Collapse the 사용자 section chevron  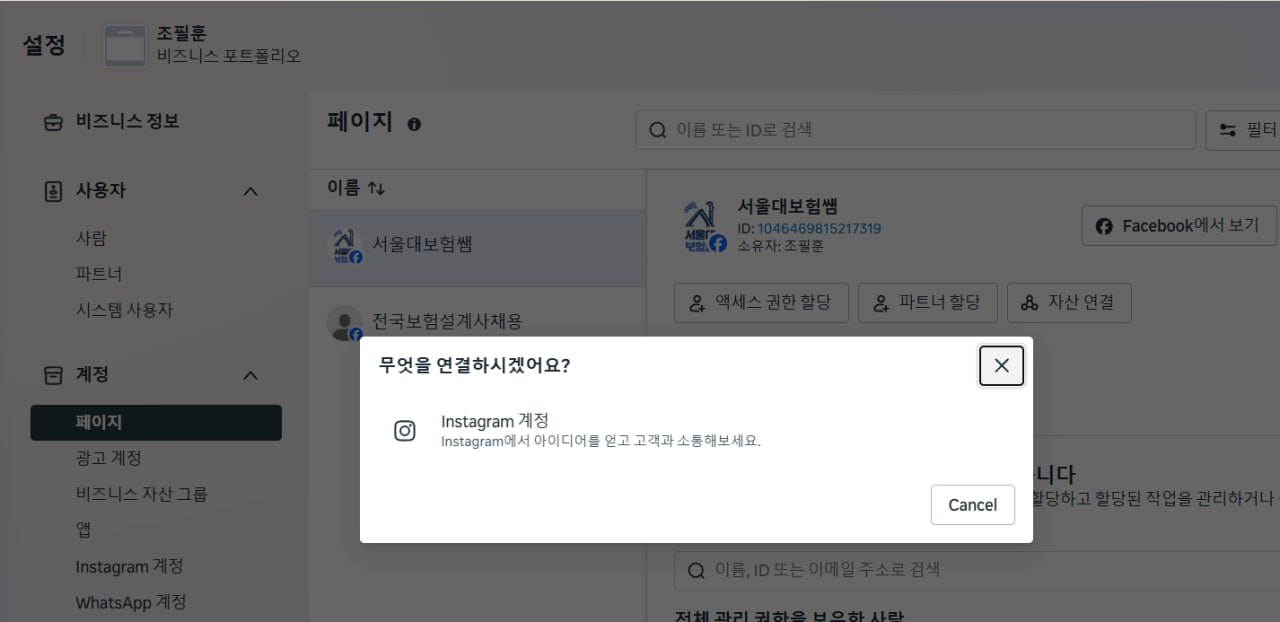(x=251, y=191)
